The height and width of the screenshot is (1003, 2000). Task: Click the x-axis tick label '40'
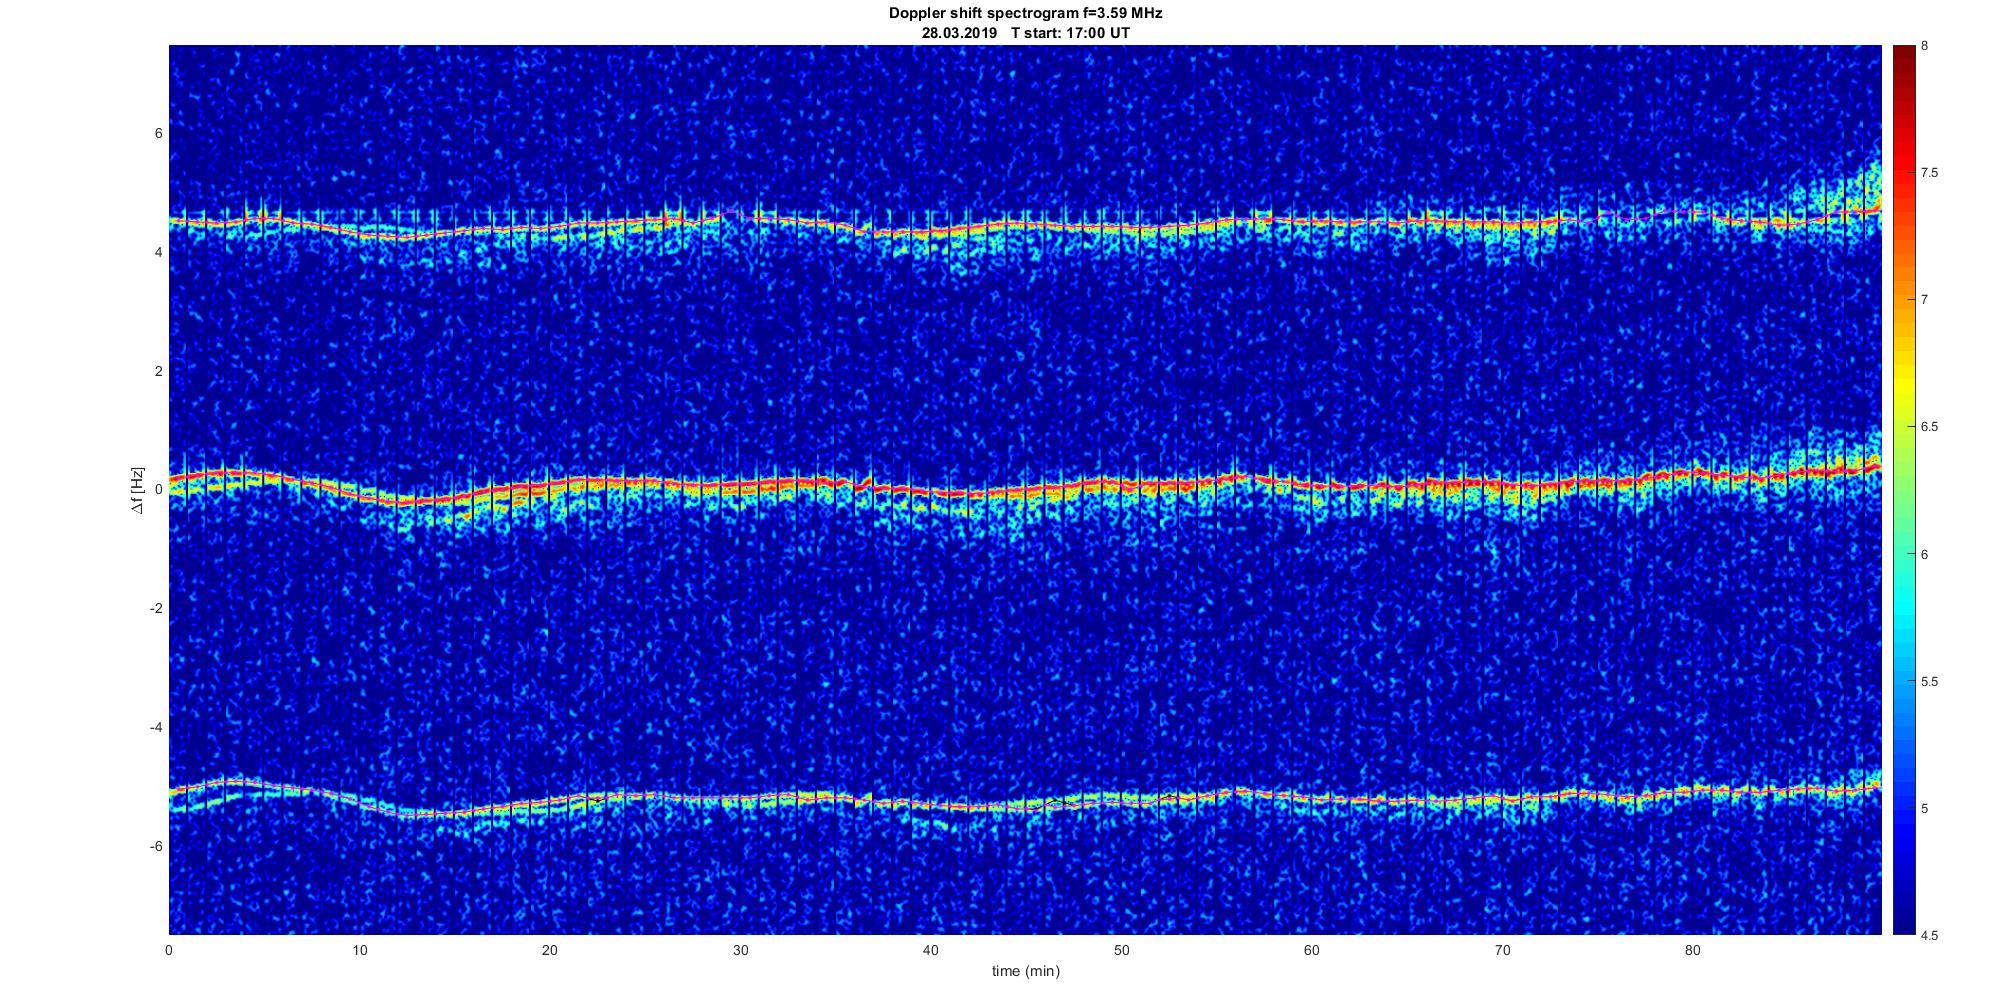coord(931,950)
